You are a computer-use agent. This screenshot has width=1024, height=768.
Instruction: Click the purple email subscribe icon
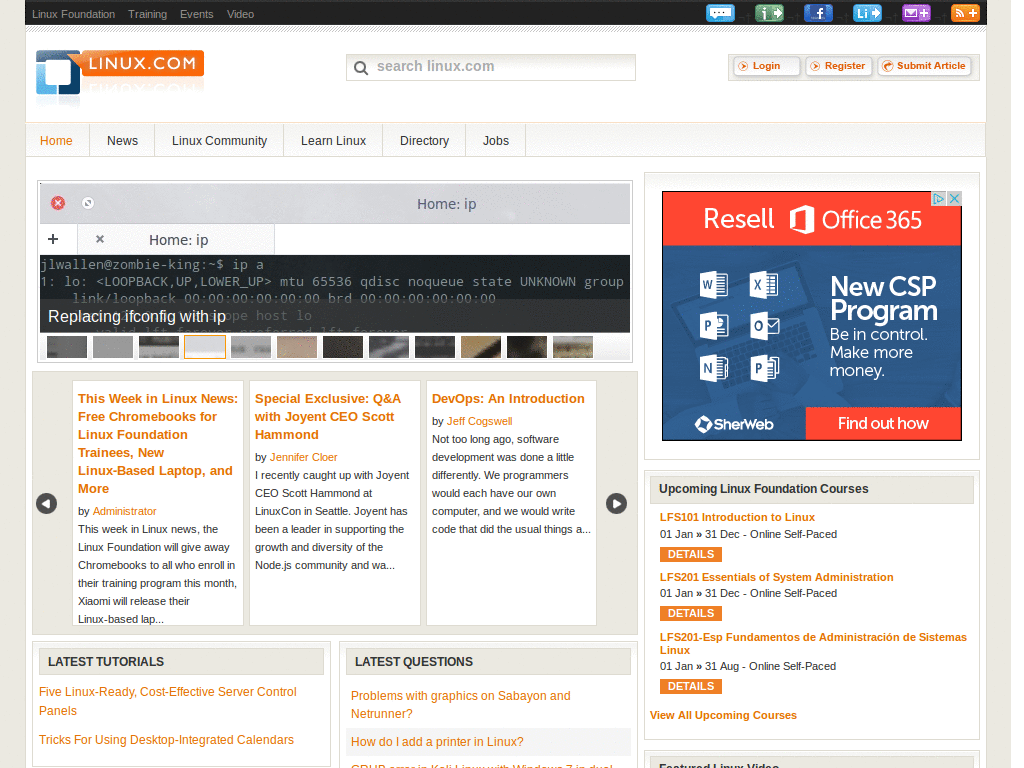tap(916, 13)
